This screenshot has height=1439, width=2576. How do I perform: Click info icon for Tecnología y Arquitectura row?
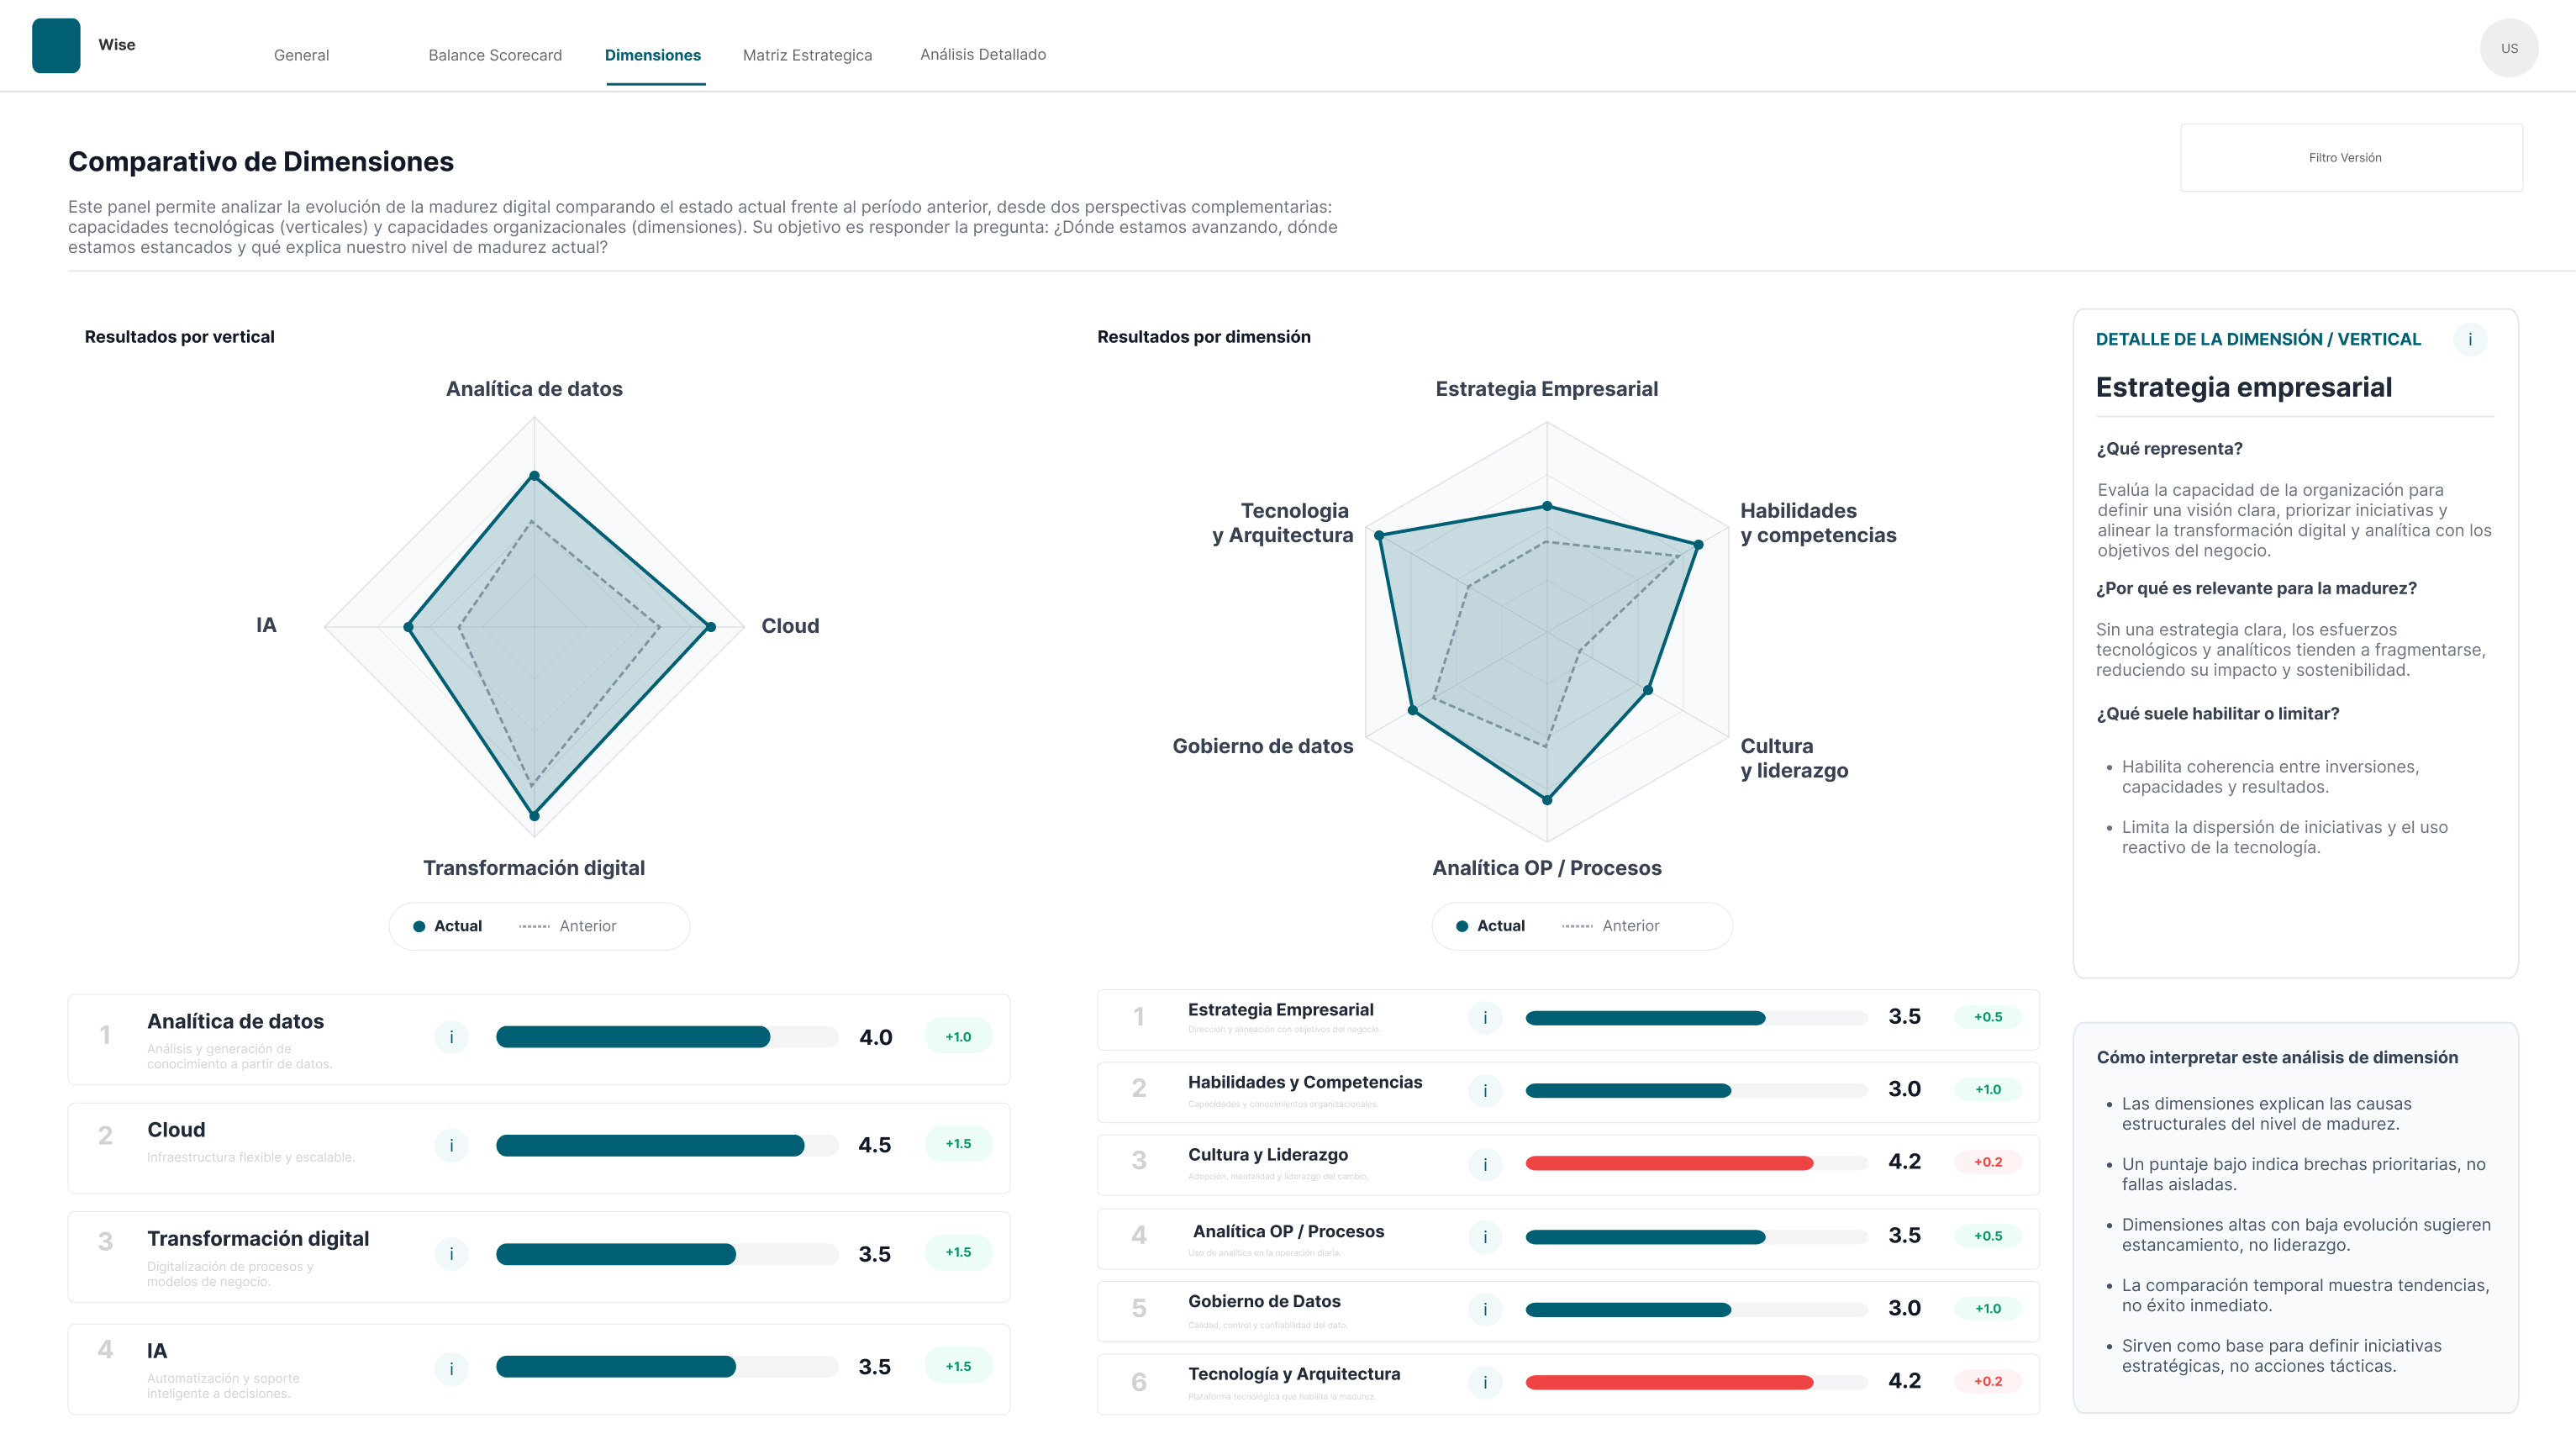click(x=1485, y=1383)
